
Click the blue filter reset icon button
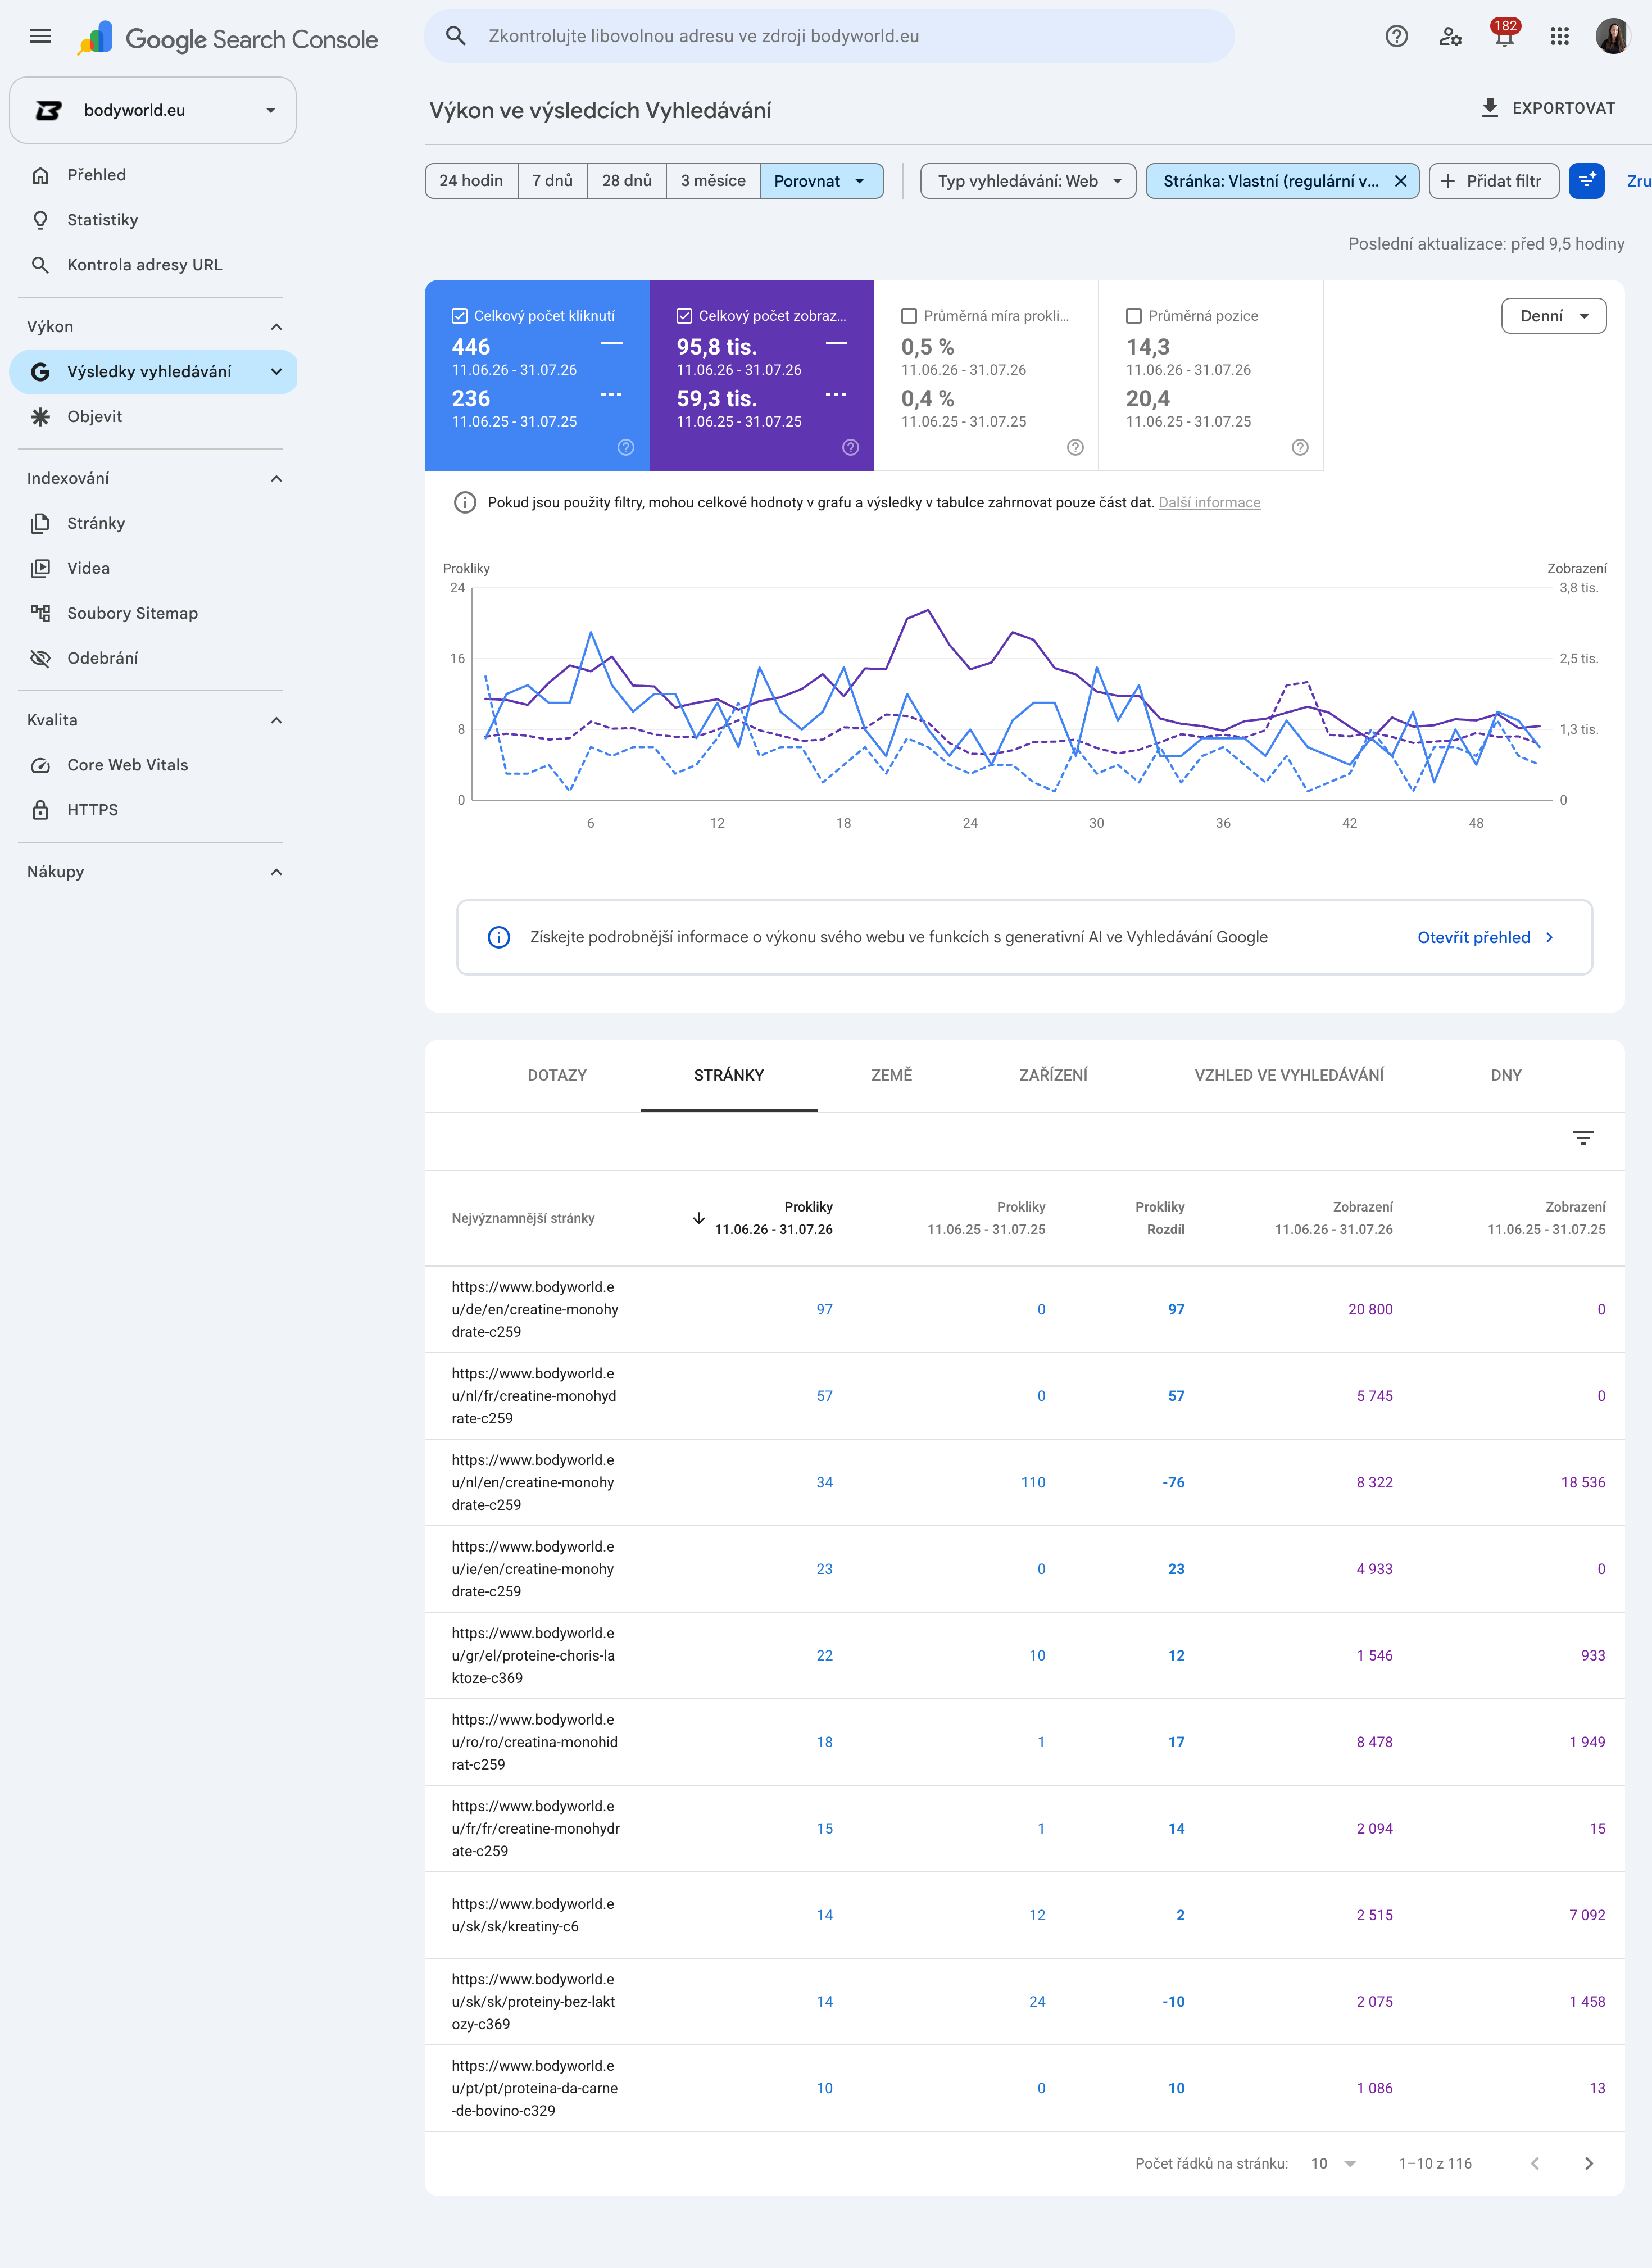(x=1587, y=181)
